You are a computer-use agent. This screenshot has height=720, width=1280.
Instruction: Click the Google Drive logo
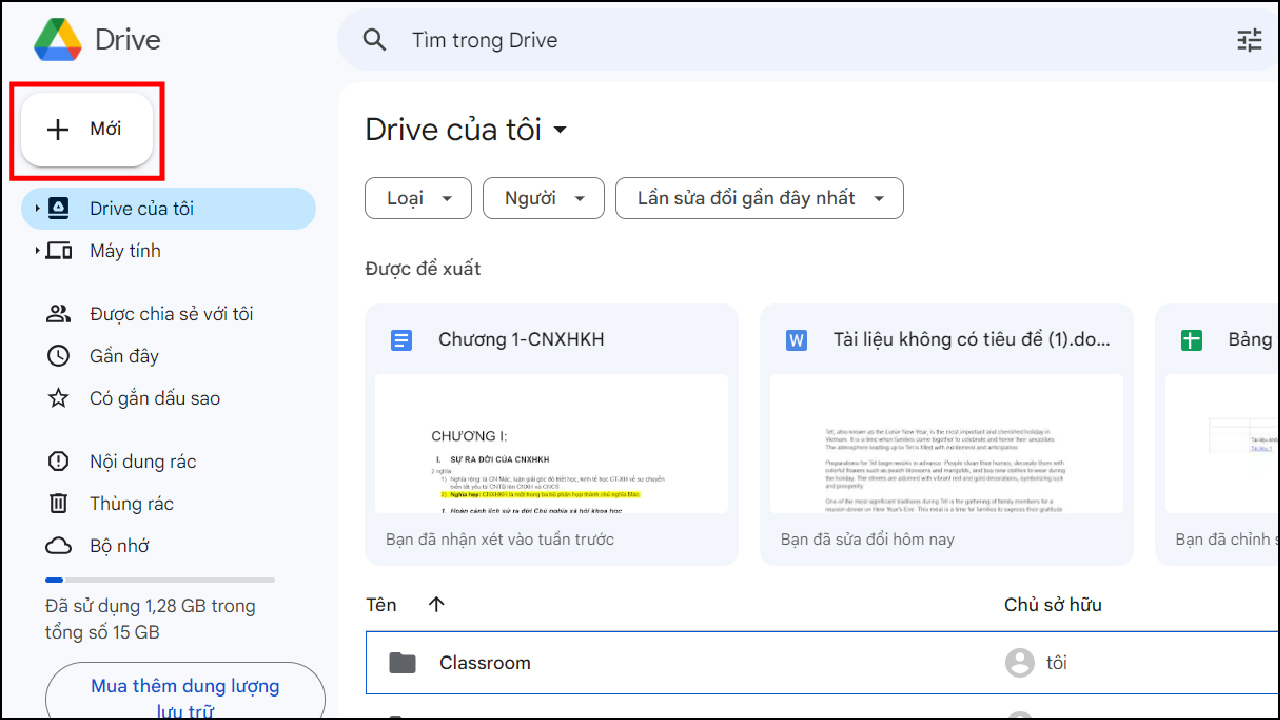pos(57,40)
